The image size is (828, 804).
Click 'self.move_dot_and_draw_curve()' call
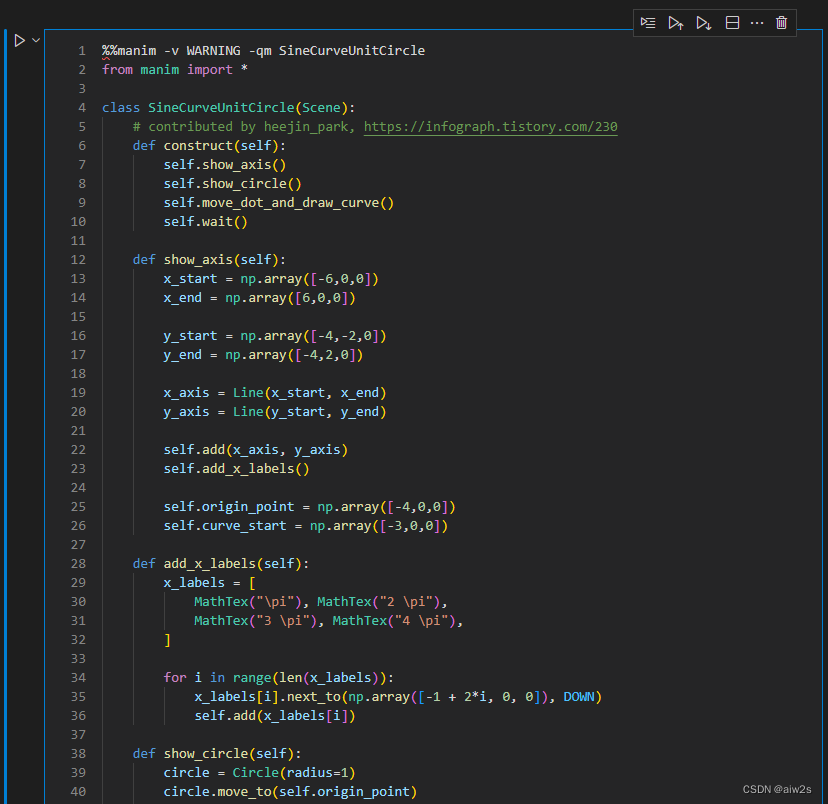pos(279,203)
